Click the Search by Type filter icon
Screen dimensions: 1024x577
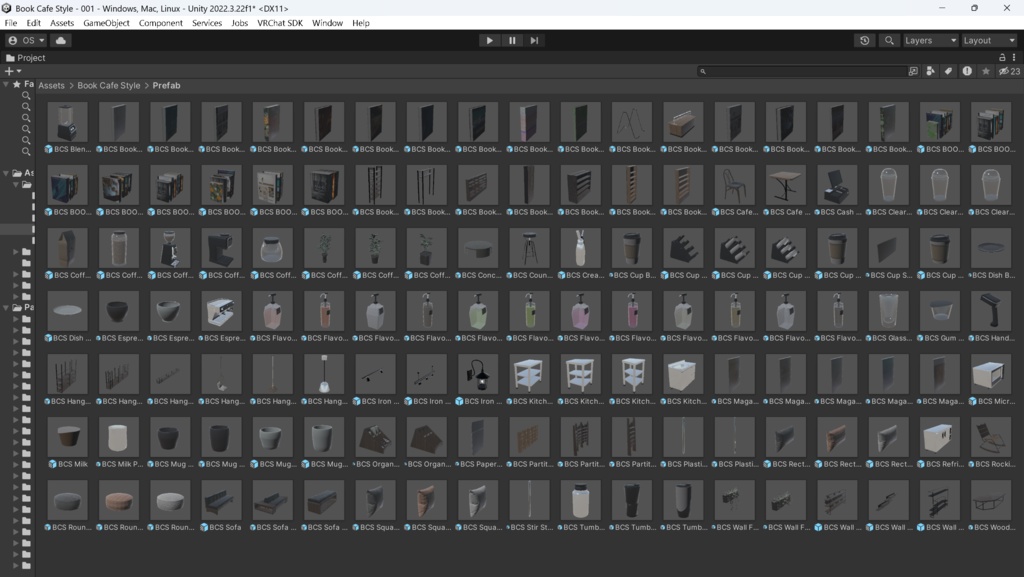tap(931, 71)
